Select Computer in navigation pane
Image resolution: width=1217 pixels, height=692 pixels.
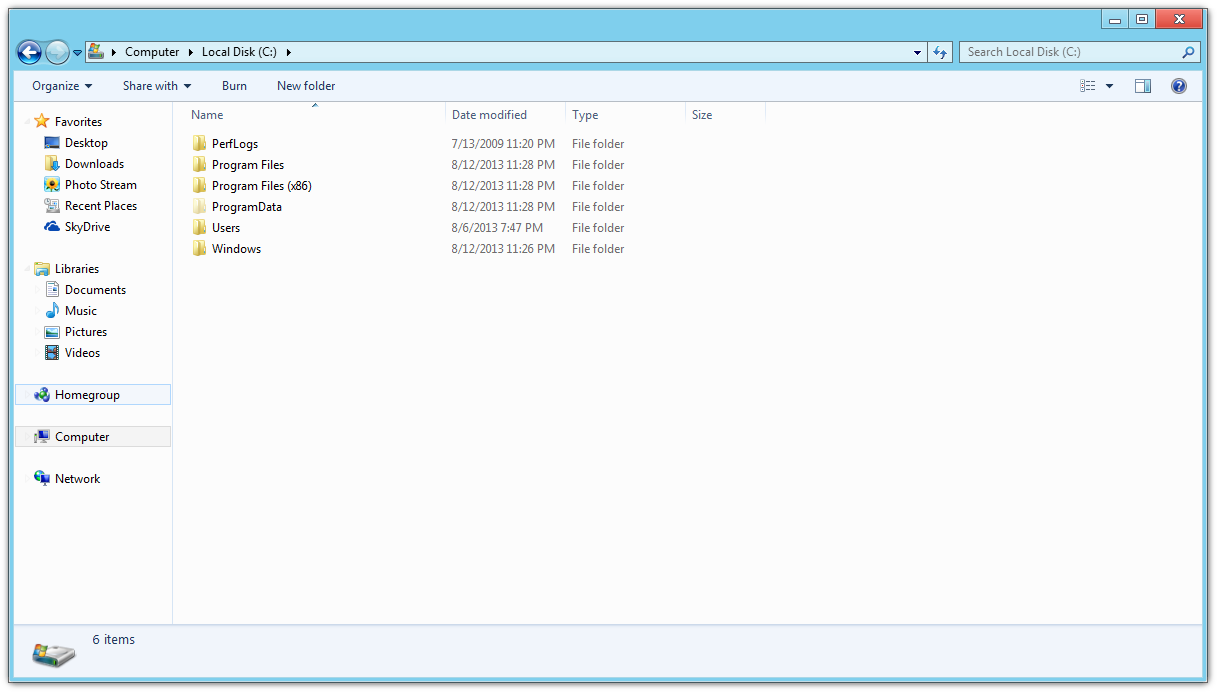click(x=93, y=437)
